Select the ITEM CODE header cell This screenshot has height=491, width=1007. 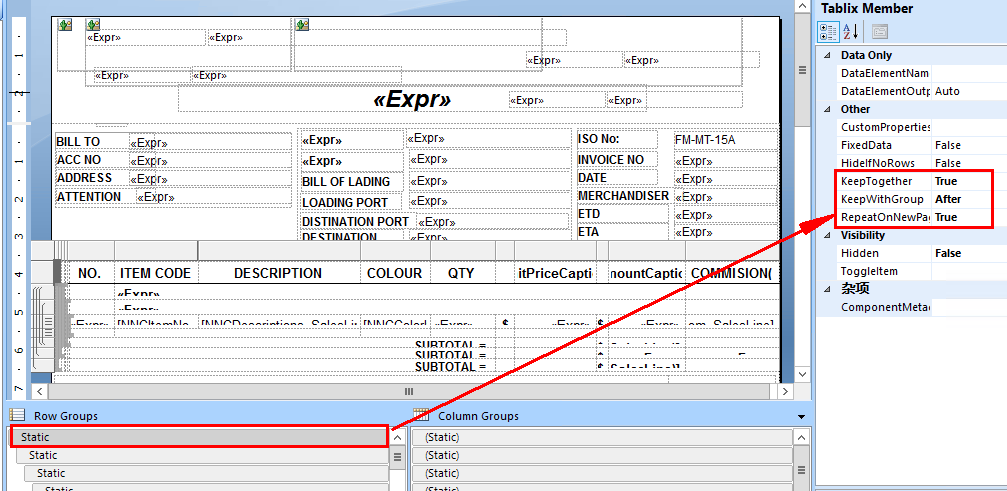(x=156, y=273)
